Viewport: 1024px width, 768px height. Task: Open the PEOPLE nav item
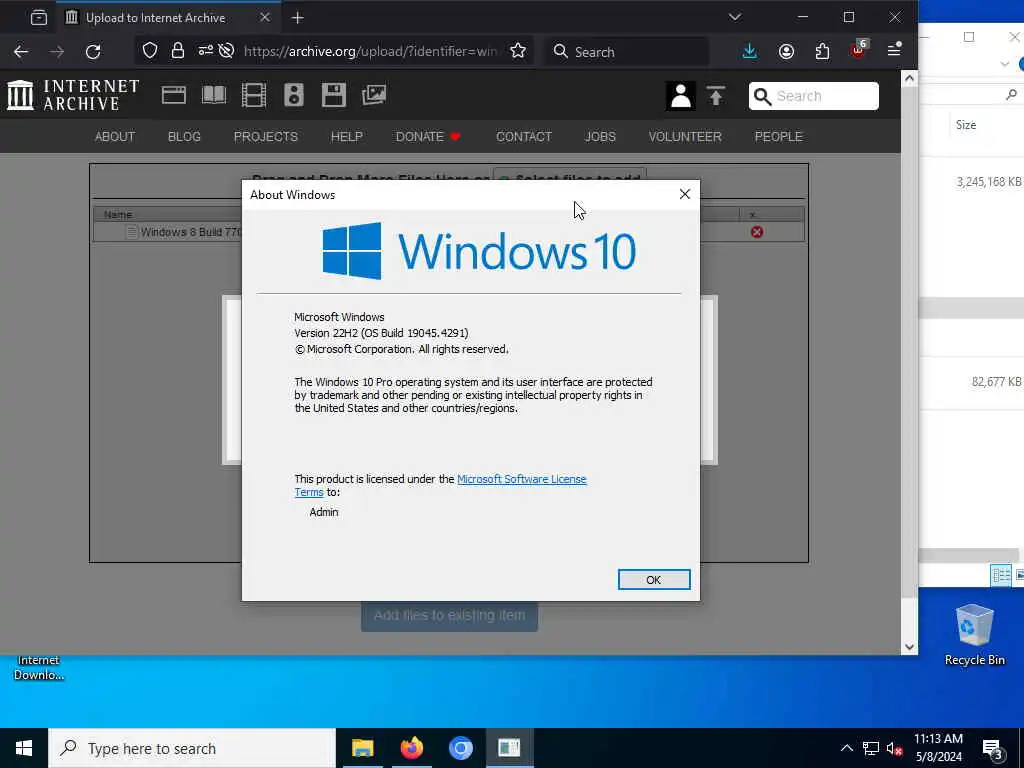(778, 136)
